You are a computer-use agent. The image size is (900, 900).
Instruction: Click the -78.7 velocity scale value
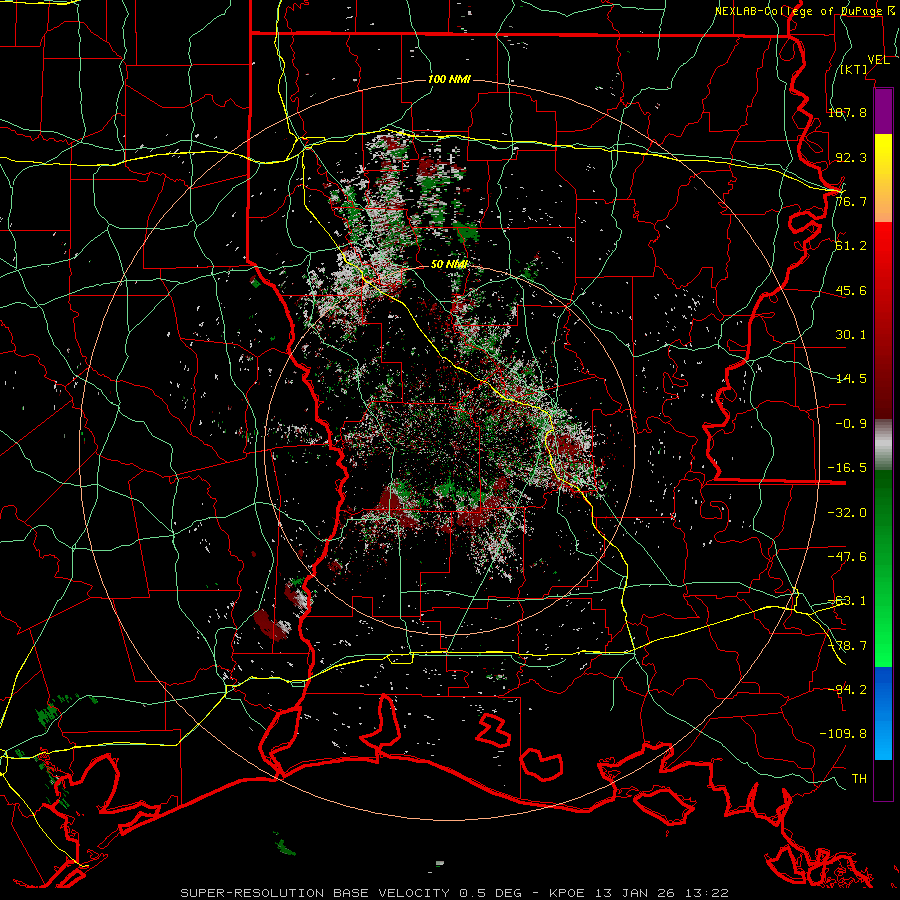point(847,646)
